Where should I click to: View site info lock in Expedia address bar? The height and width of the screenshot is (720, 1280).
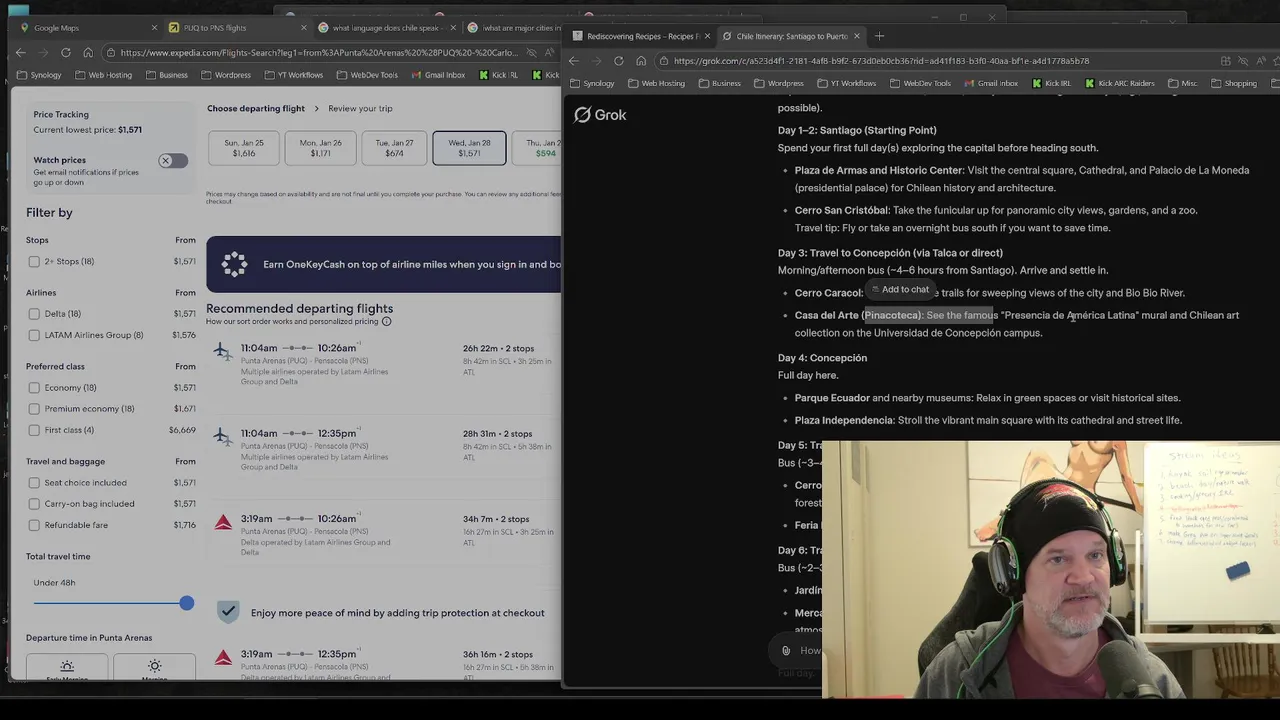111,53
